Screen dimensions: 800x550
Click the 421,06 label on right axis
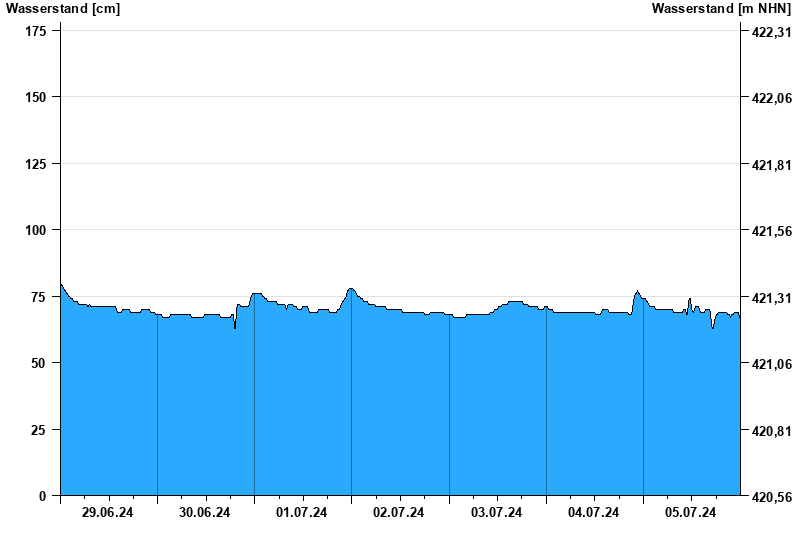point(772,364)
